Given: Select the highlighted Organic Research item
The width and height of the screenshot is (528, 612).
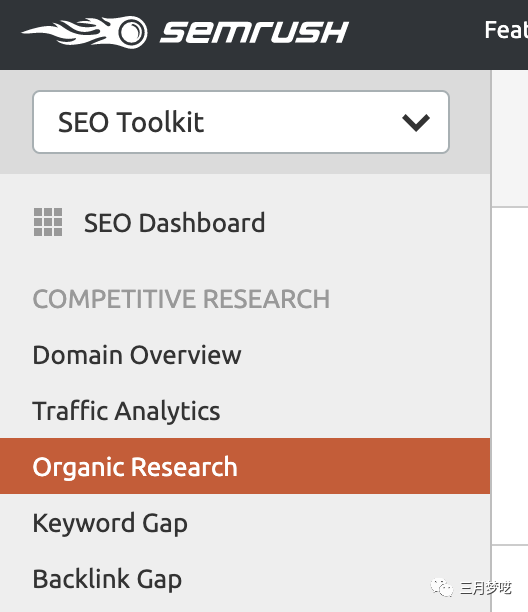Looking at the screenshot, I should [245, 466].
